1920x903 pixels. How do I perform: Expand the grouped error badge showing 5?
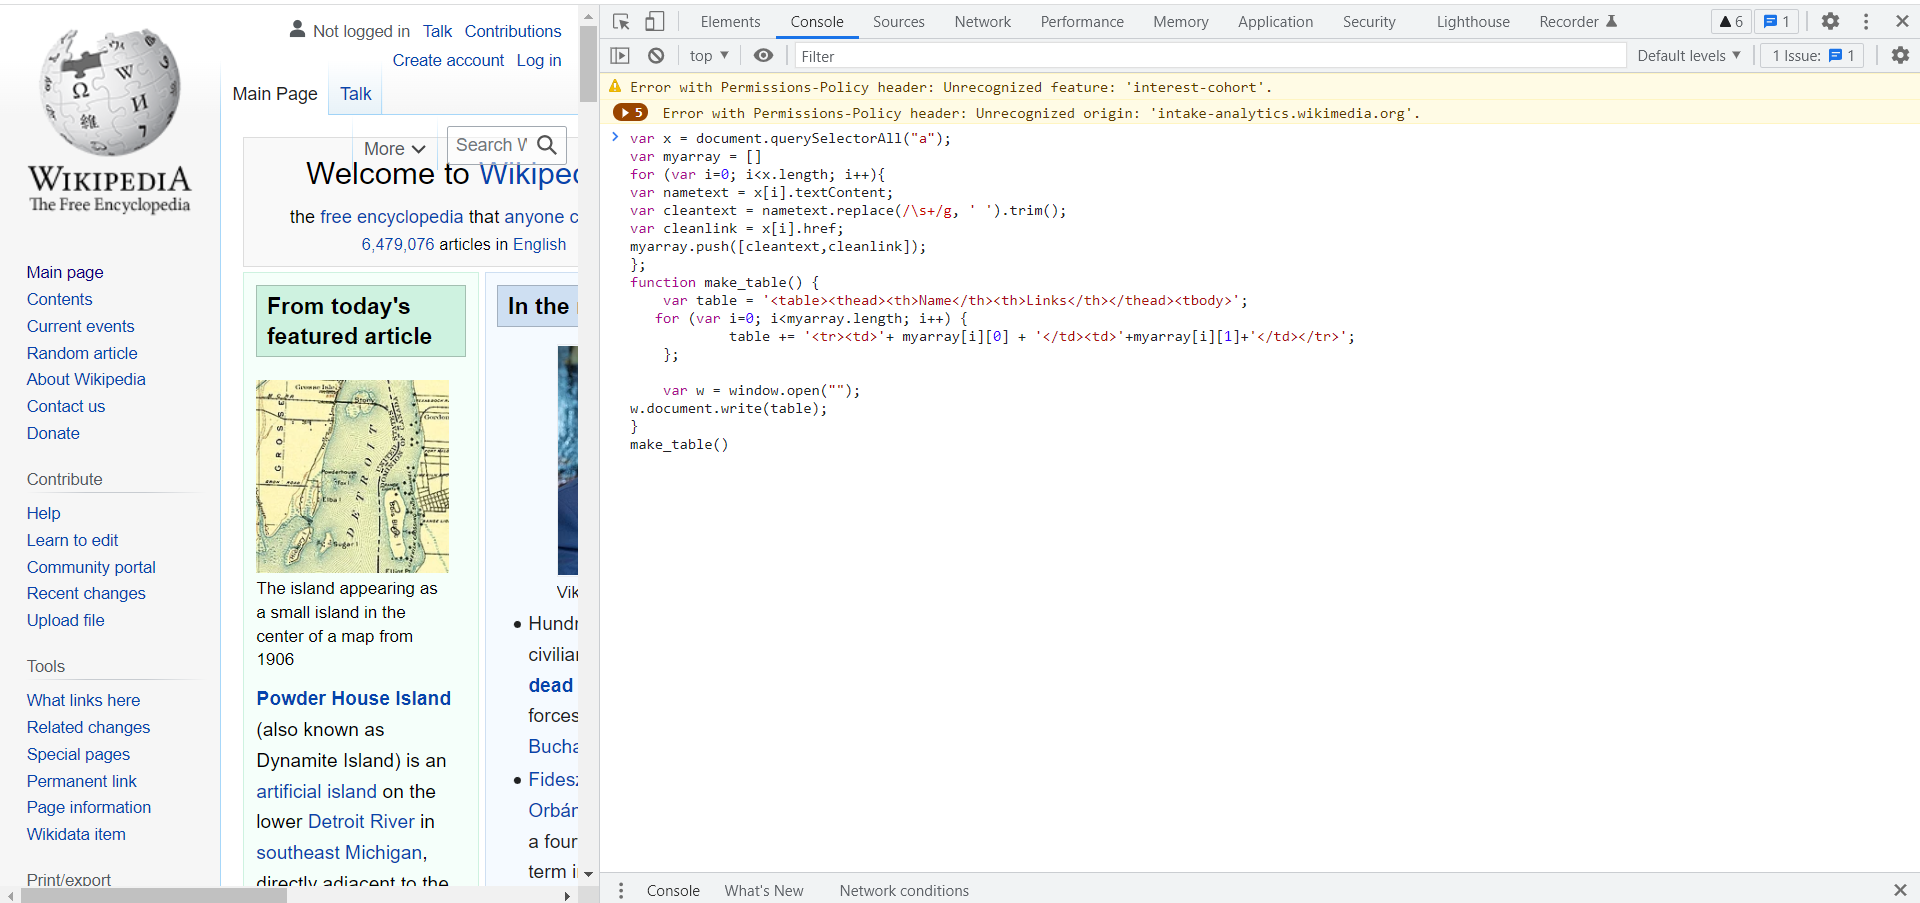coord(630,113)
